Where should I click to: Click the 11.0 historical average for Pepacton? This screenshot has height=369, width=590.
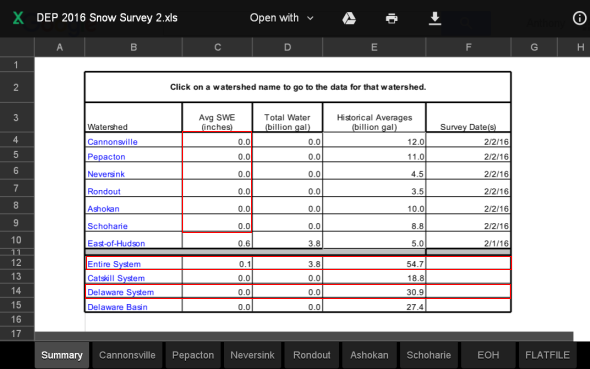point(374,155)
